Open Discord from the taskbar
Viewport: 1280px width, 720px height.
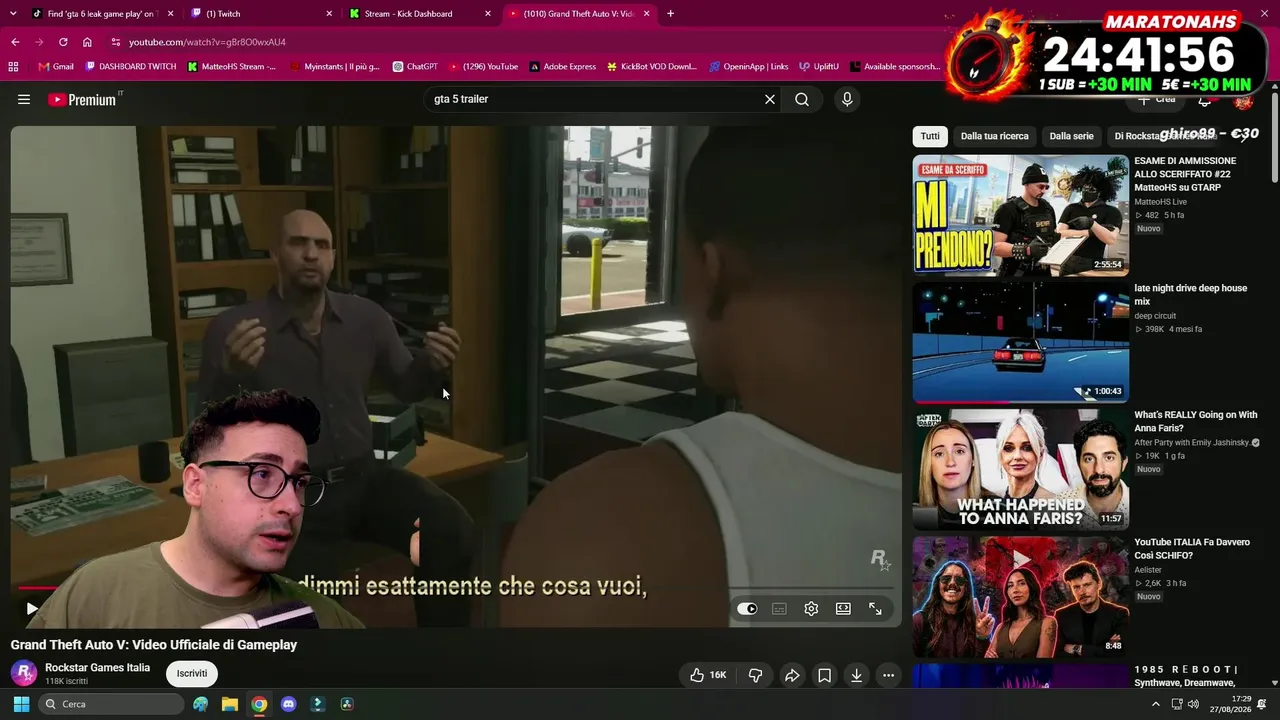coord(289,704)
